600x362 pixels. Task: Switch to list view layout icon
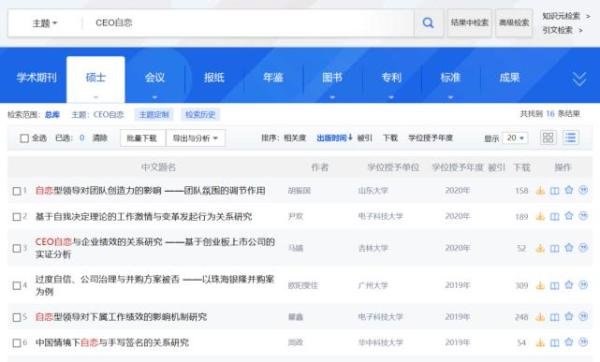coord(571,138)
